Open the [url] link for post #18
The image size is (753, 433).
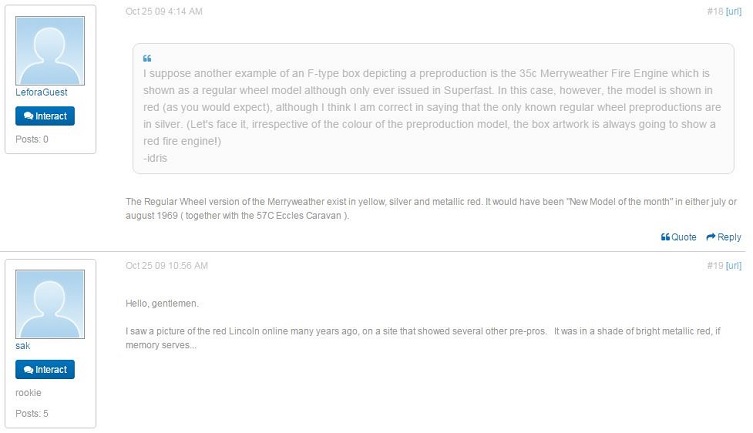click(733, 12)
